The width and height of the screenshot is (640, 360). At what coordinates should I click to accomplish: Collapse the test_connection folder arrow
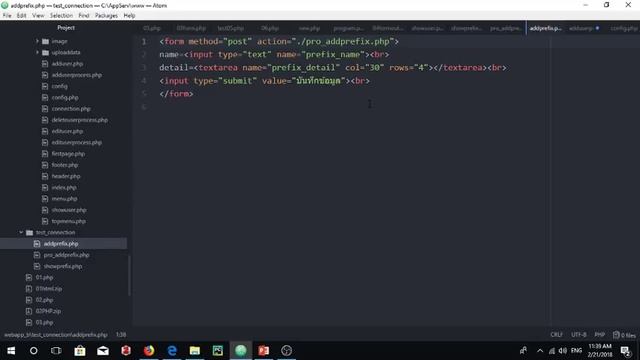(21, 232)
